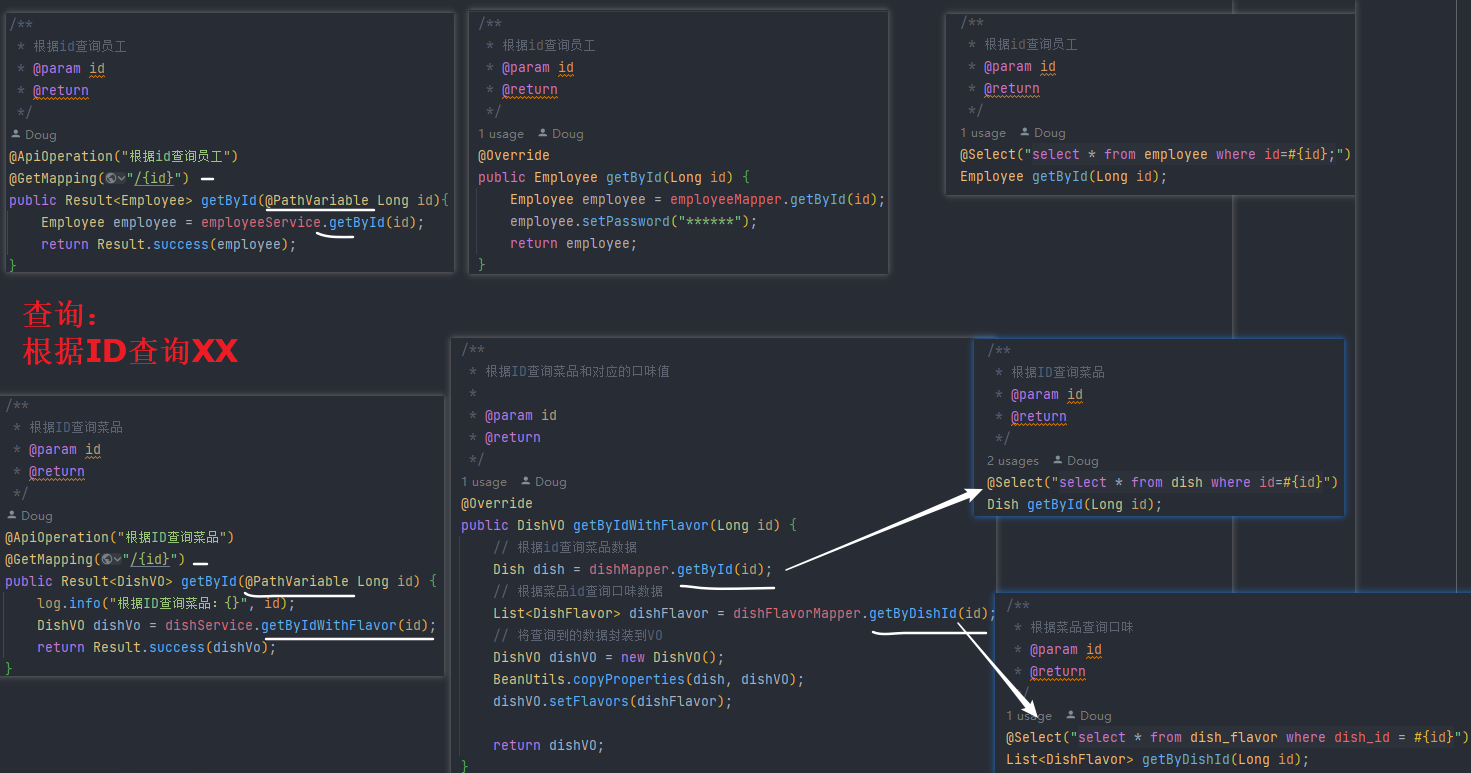Image resolution: width=1471 pixels, height=773 pixels.
Task: Click Doug author hint above getByIdWithFlavor declaration
Action: pyautogui.click(x=544, y=481)
